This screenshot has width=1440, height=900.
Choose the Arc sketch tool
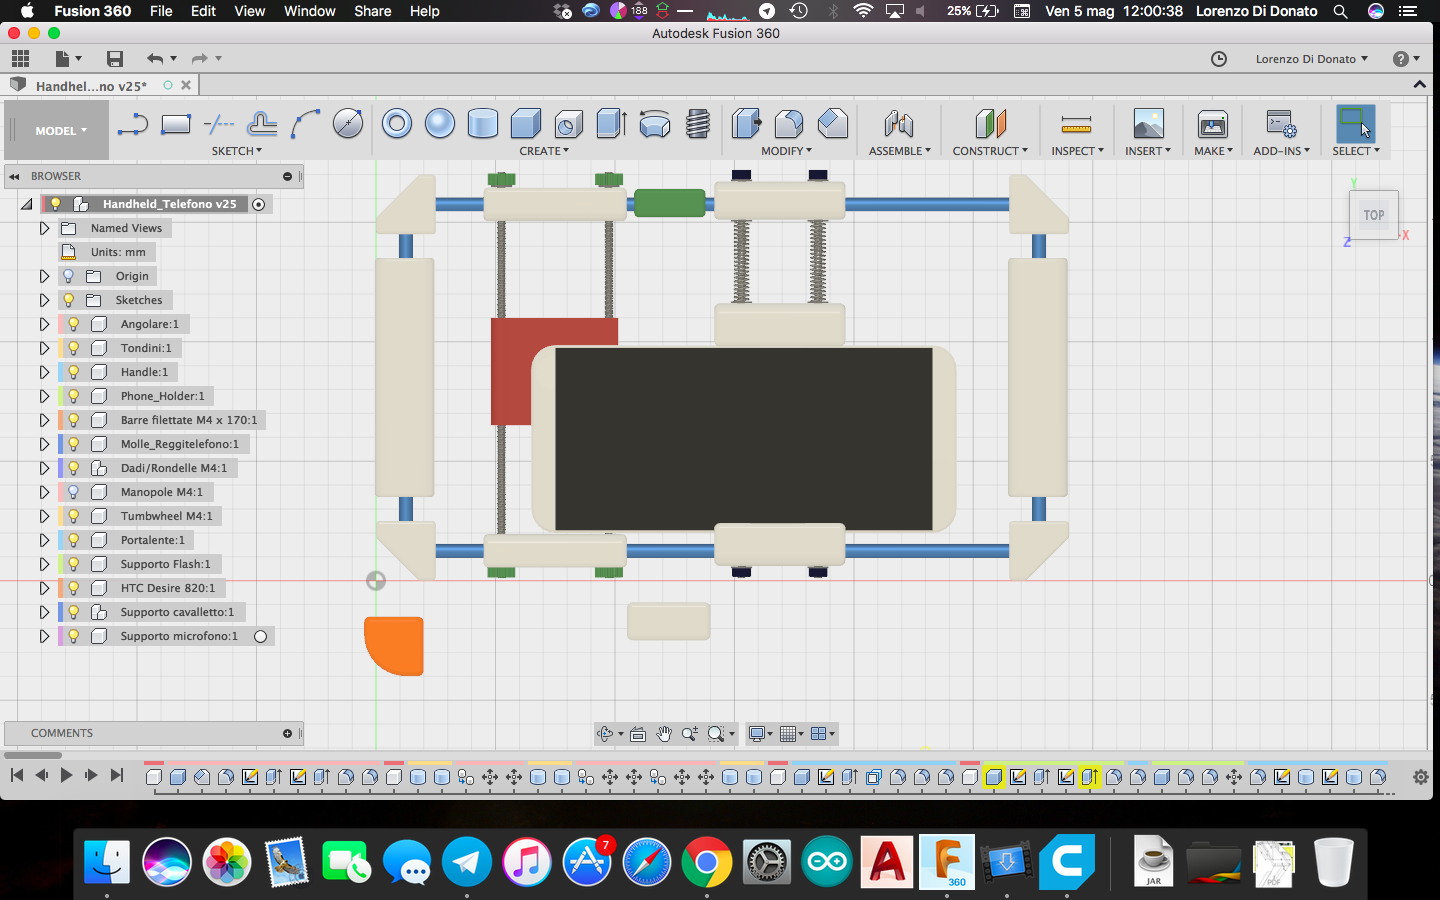pos(305,124)
